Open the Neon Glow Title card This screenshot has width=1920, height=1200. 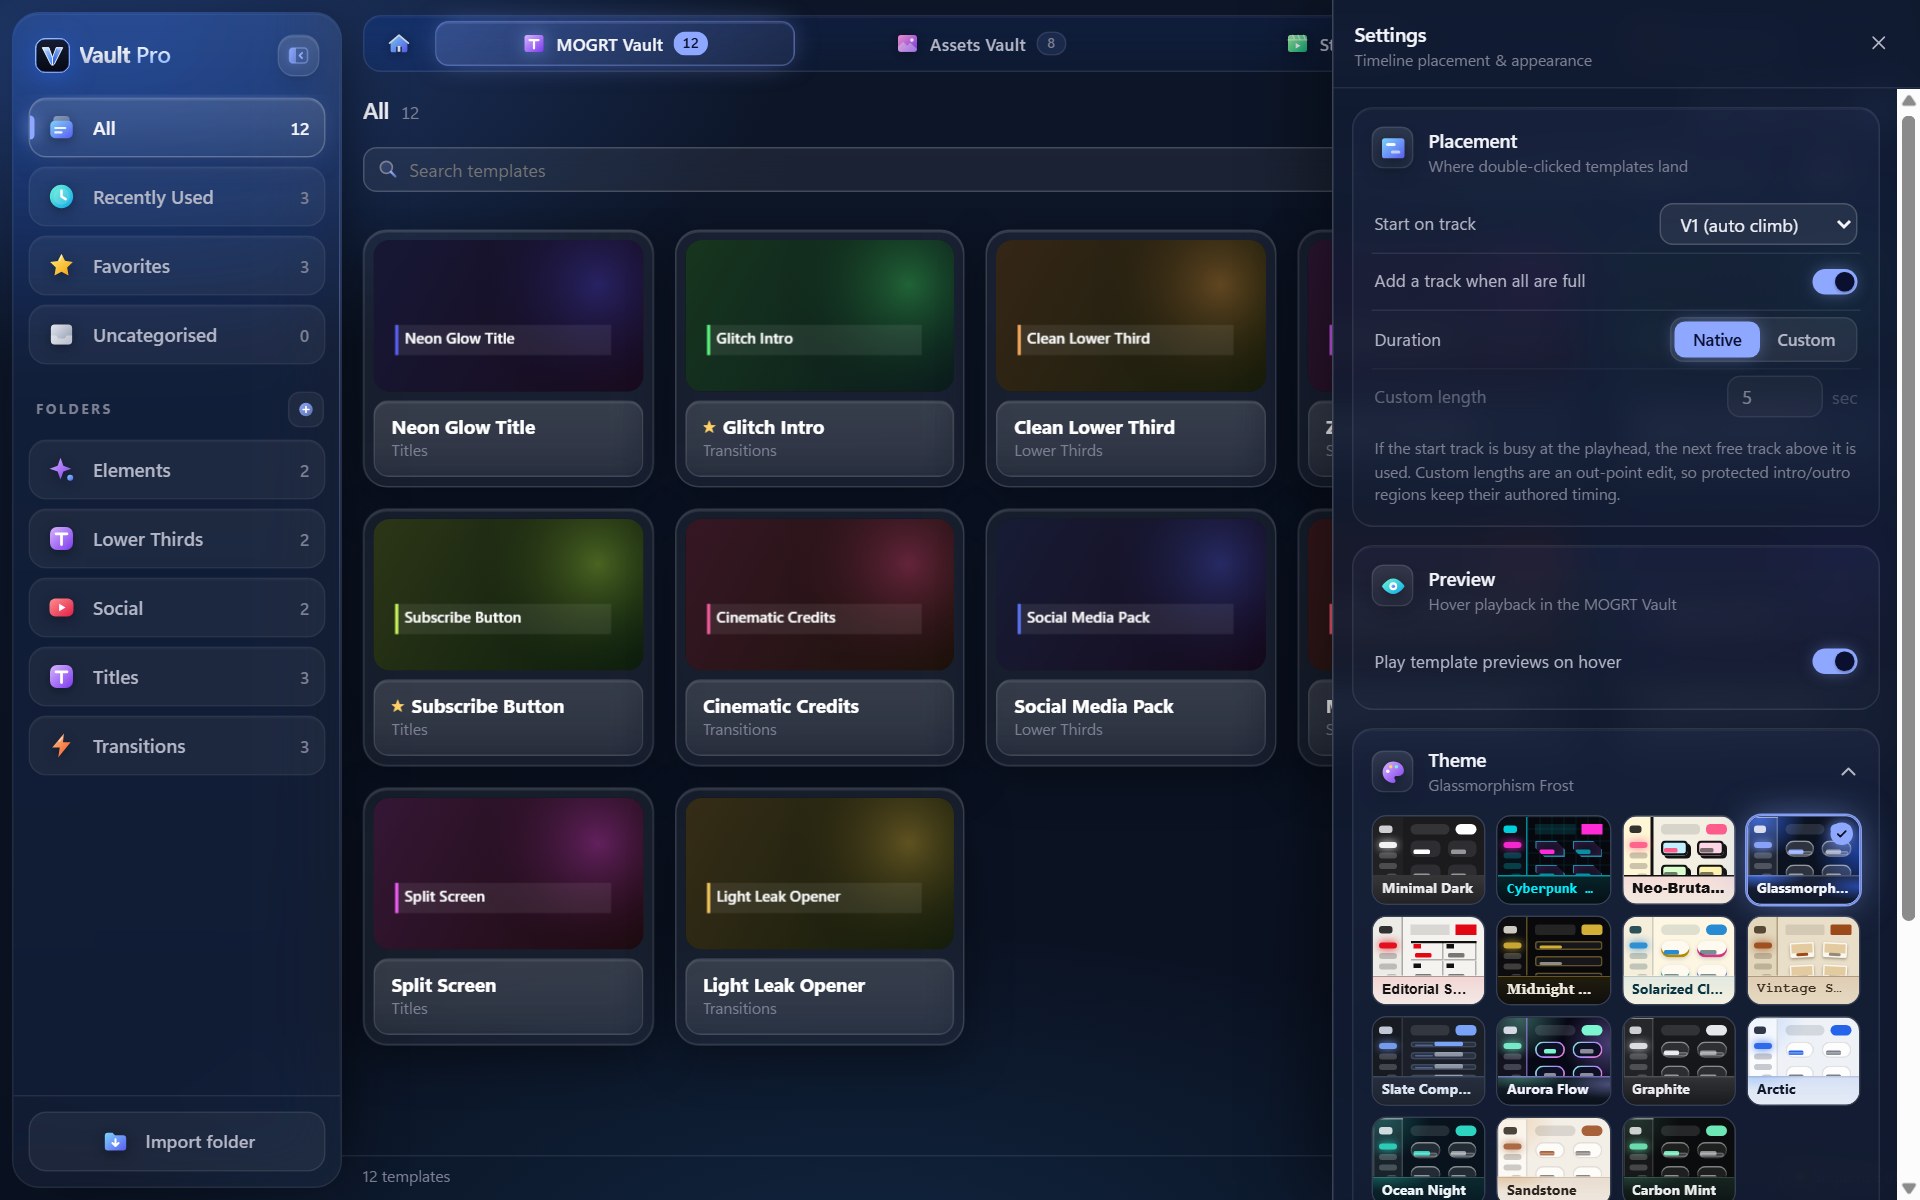[x=508, y=359]
